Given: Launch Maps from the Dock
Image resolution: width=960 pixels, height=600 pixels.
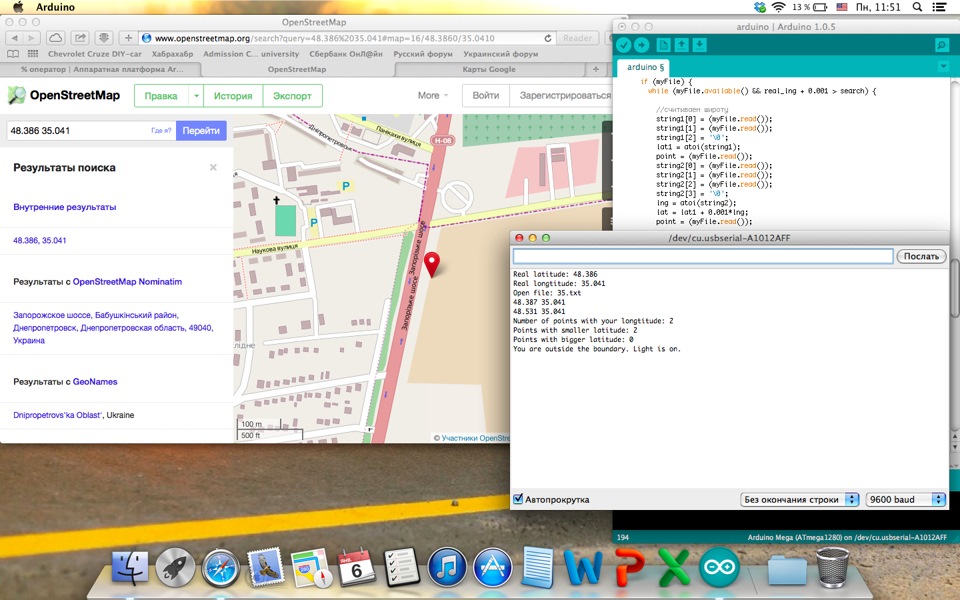Looking at the screenshot, I should click(311, 568).
